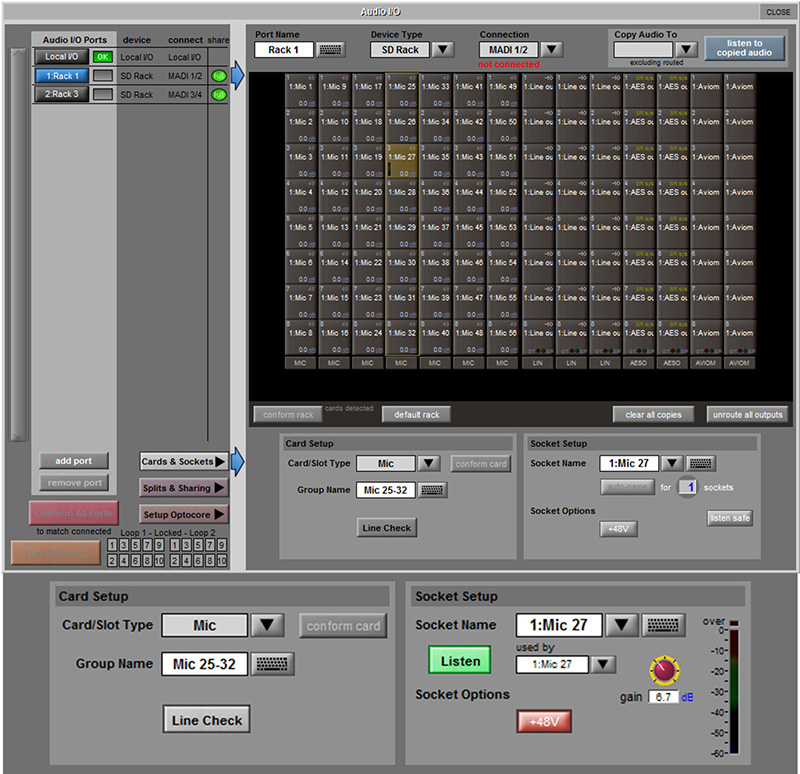Click clear all copies button
This screenshot has width=800, height=774.
pyautogui.click(x=654, y=415)
